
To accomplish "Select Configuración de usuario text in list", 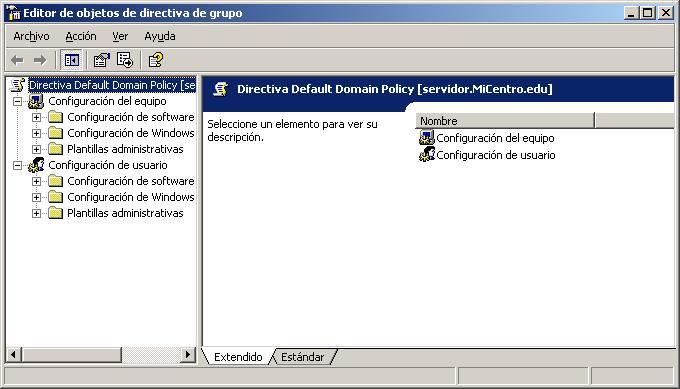I will [x=496, y=155].
